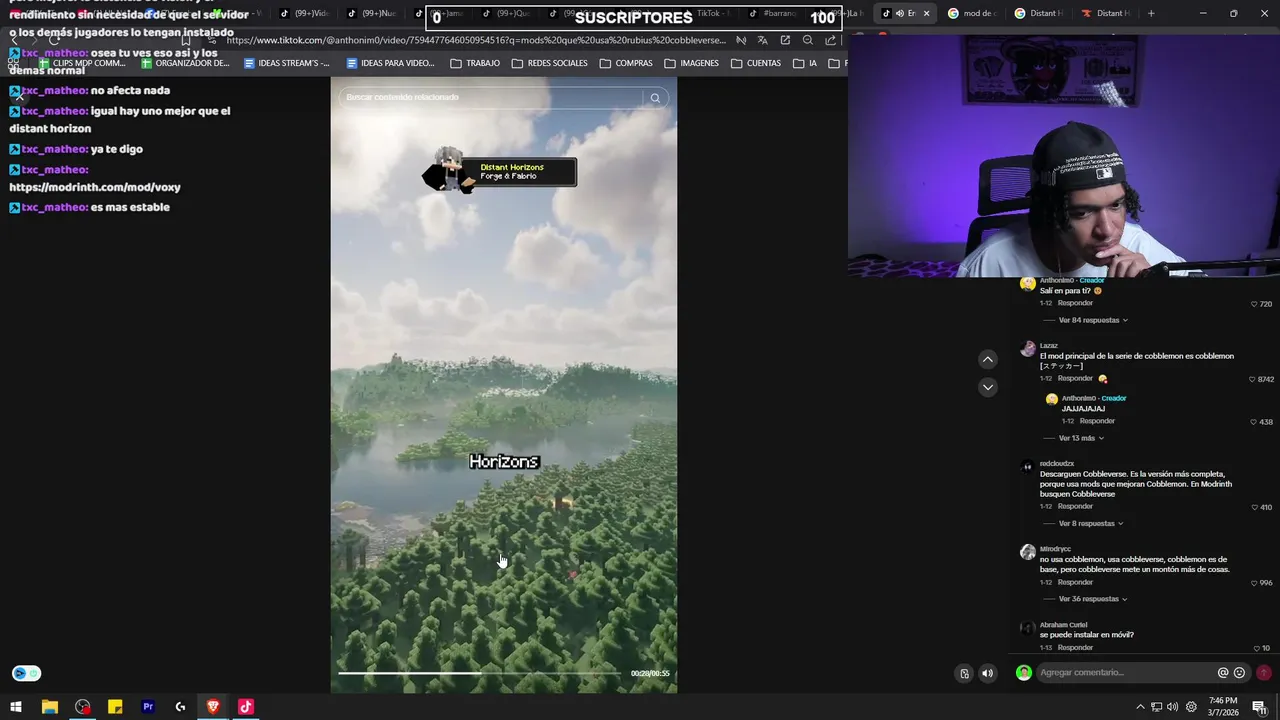The width and height of the screenshot is (1280, 720).
Task: Like the 'Salí en para ti?' comment
Action: [x=1254, y=304]
